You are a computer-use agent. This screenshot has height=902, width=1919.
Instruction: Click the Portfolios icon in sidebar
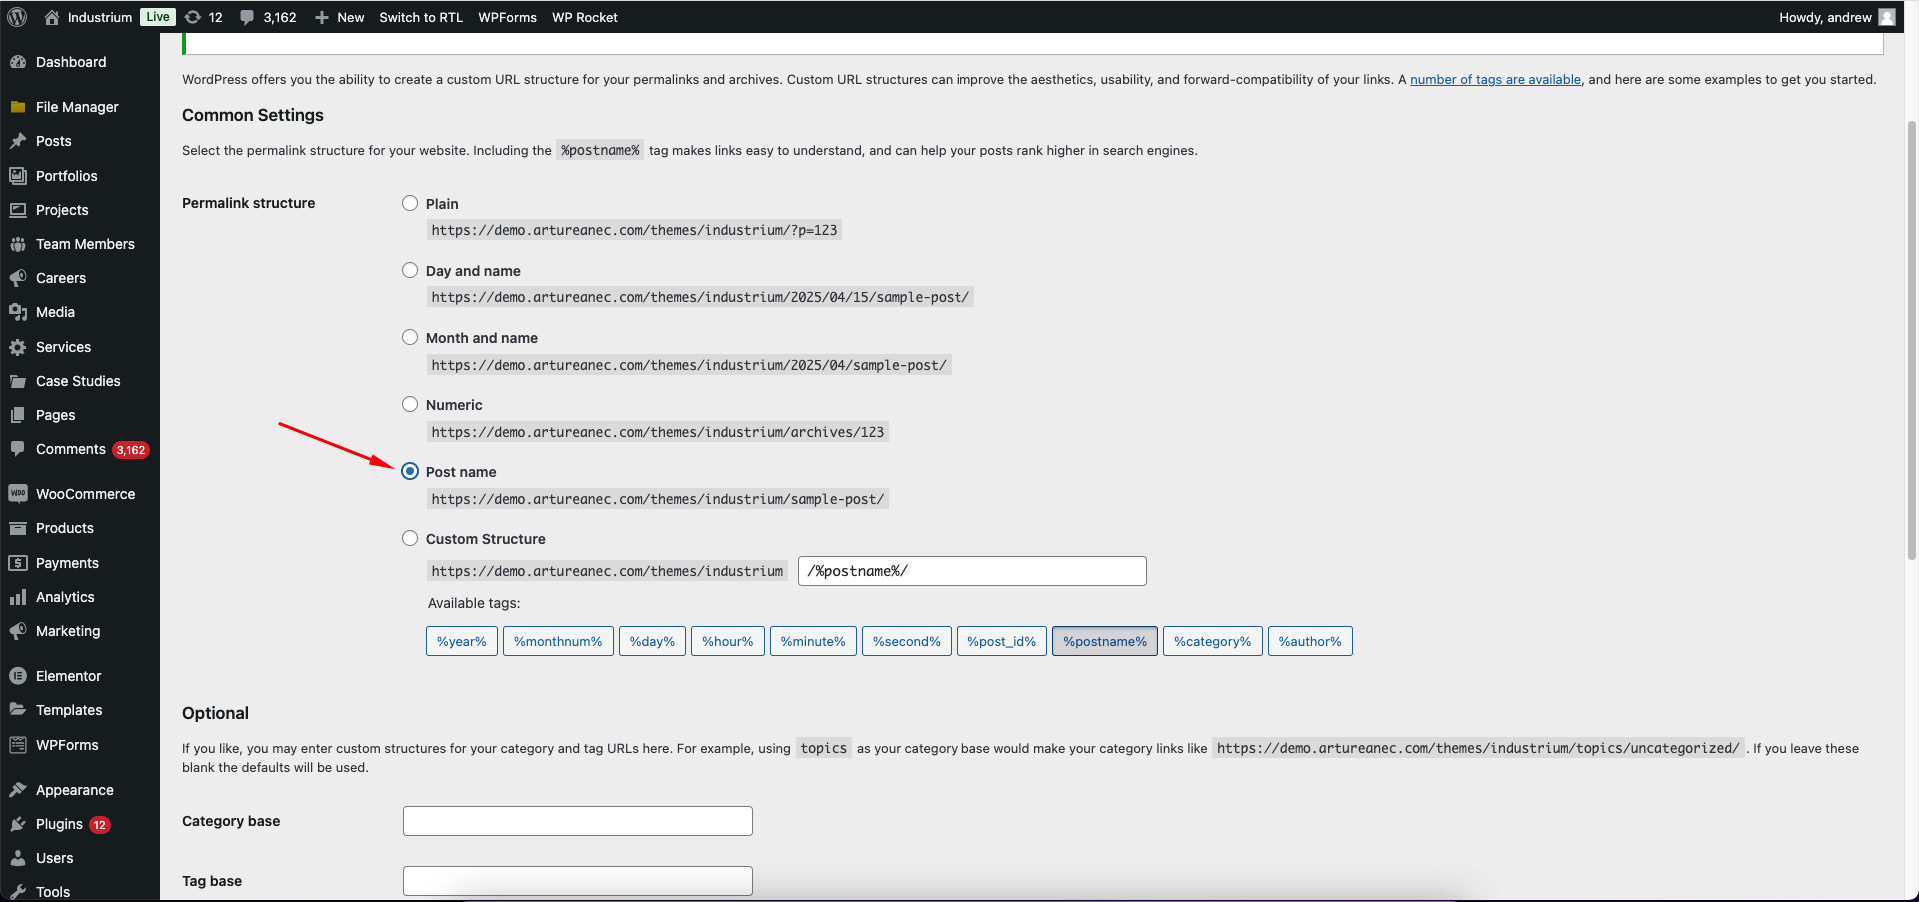click(x=18, y=176)
